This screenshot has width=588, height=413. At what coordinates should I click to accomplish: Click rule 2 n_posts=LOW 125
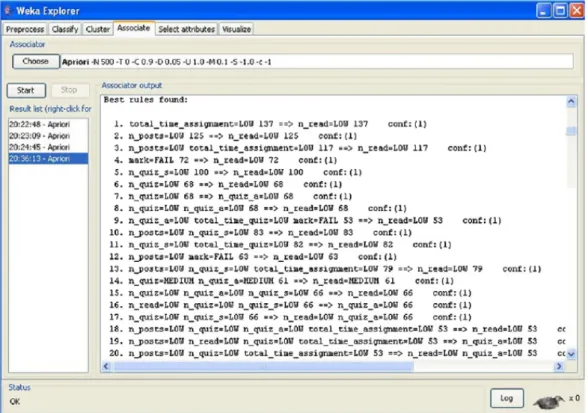click(x=235, y=136)
